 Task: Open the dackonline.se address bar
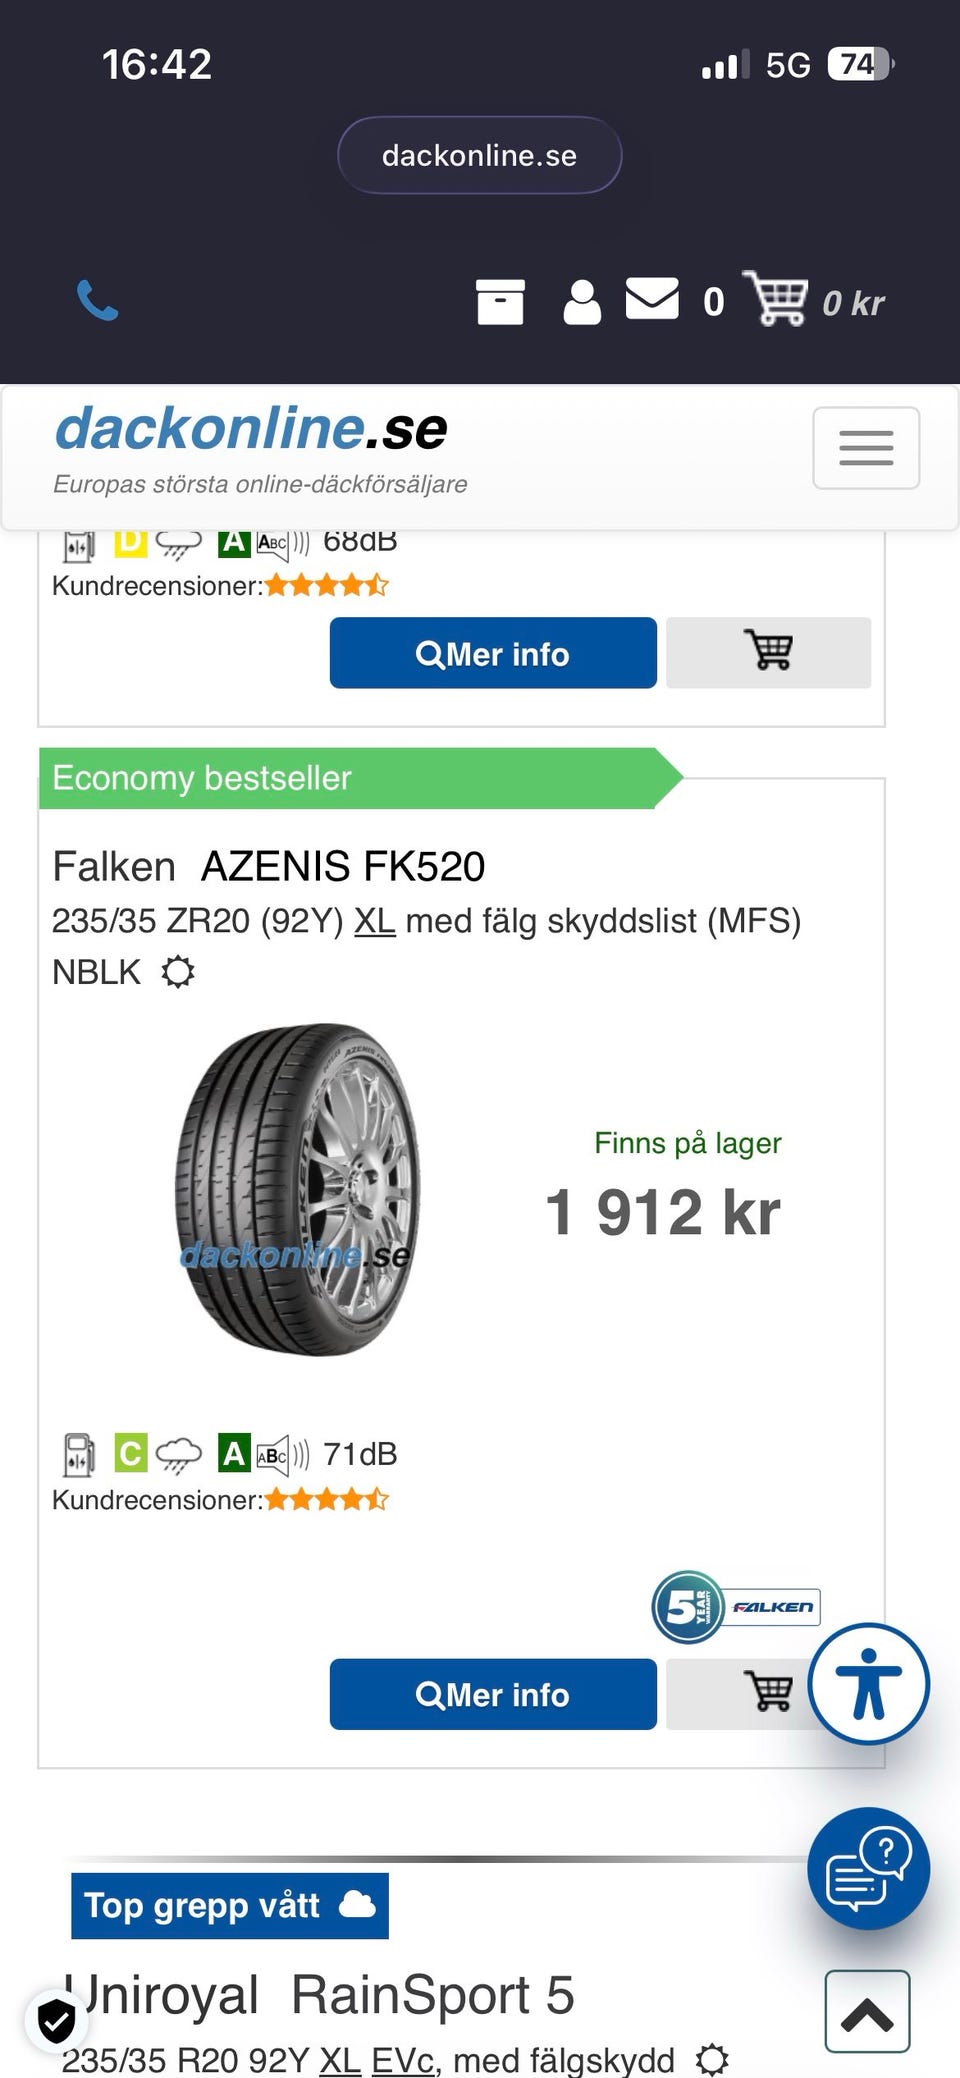[x=480, y=155]
